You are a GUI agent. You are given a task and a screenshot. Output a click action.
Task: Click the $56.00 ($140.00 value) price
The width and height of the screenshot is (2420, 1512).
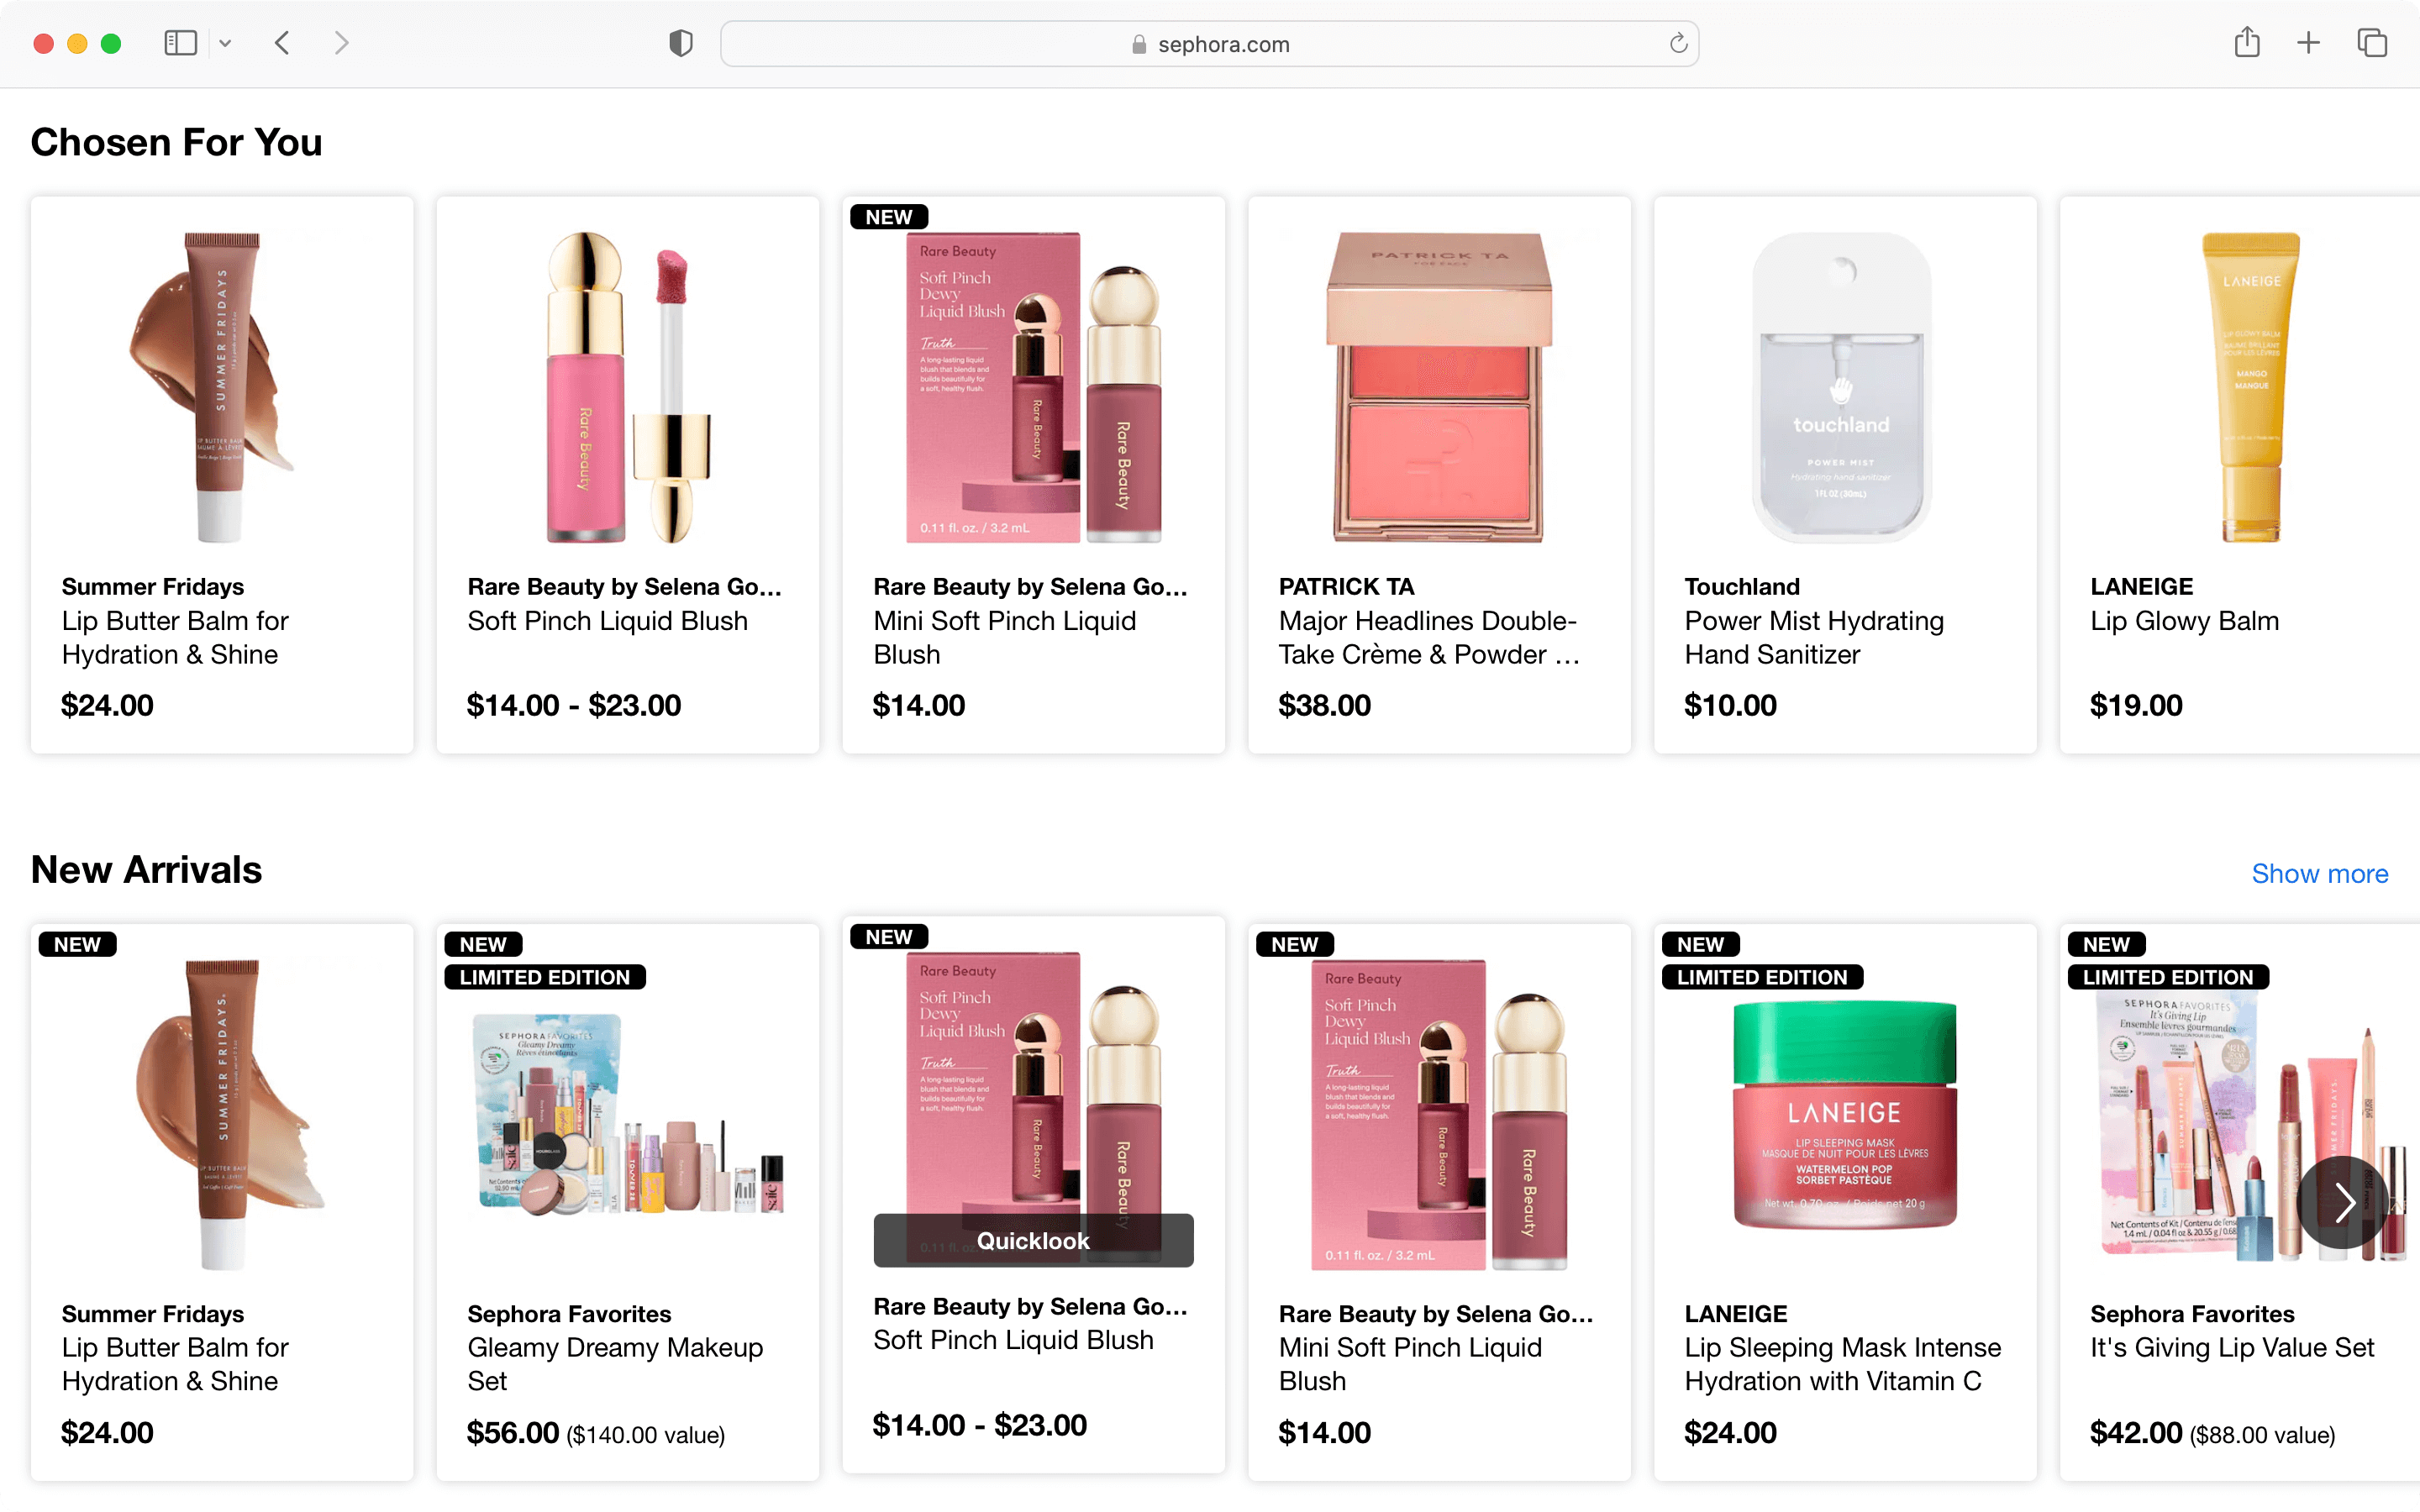click(x=596, y=1433)
